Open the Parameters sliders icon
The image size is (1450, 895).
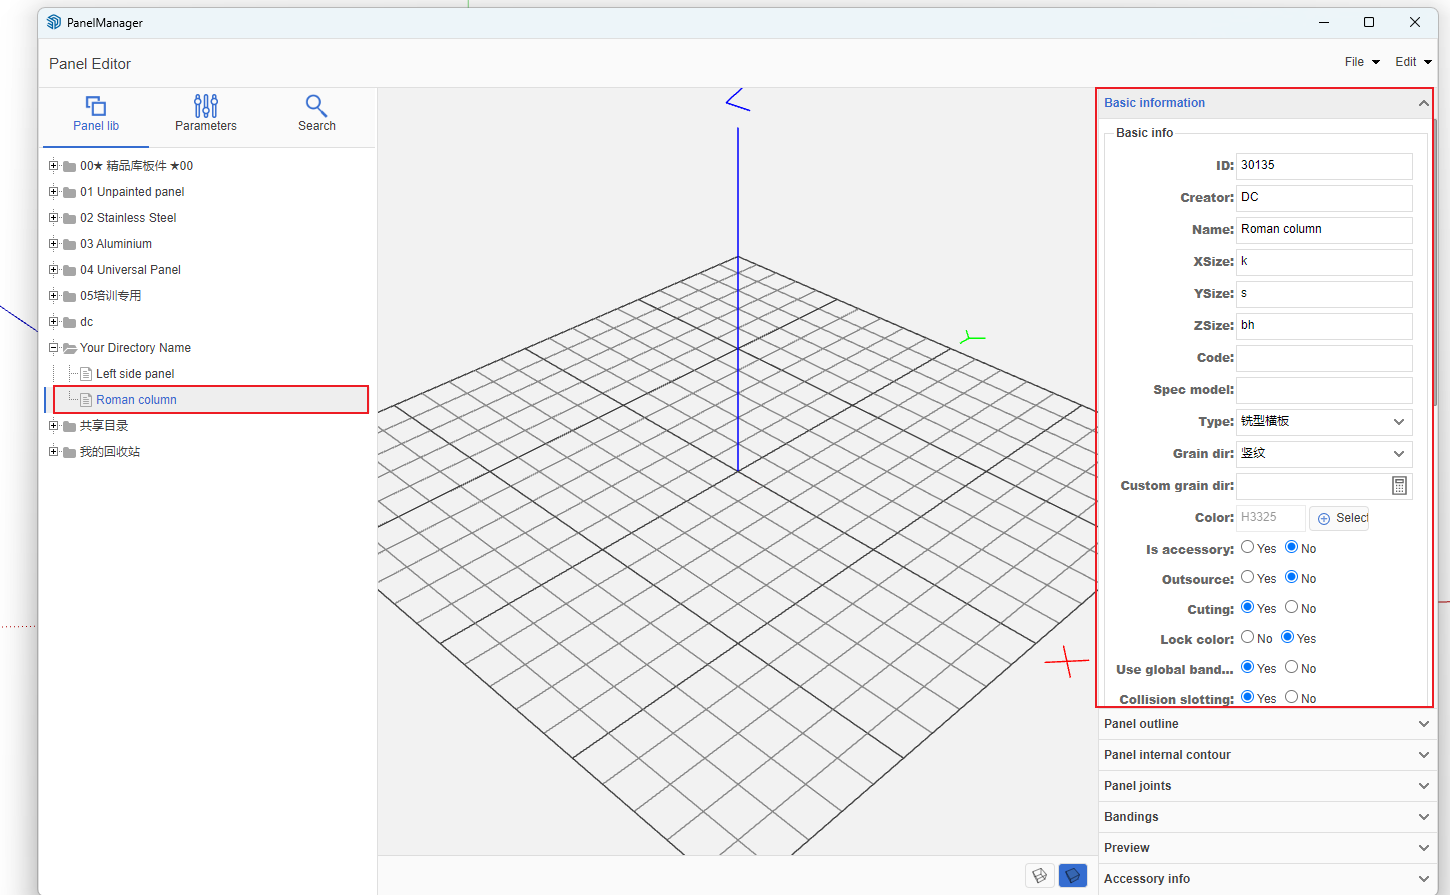click(206, 105)
